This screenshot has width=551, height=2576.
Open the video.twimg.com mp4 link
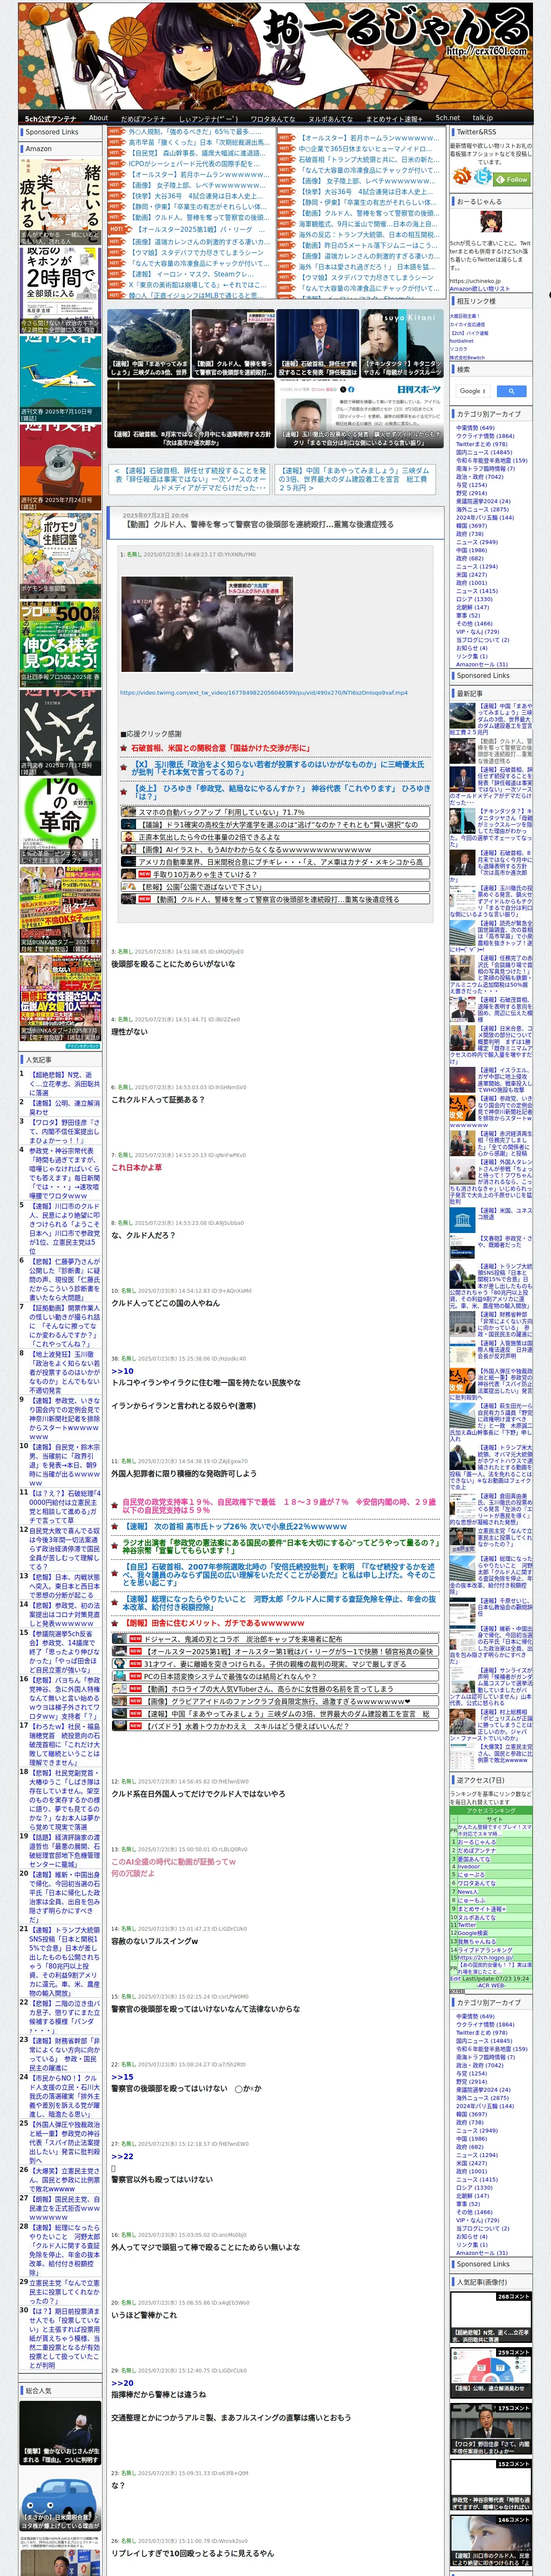tap(264, 692)
